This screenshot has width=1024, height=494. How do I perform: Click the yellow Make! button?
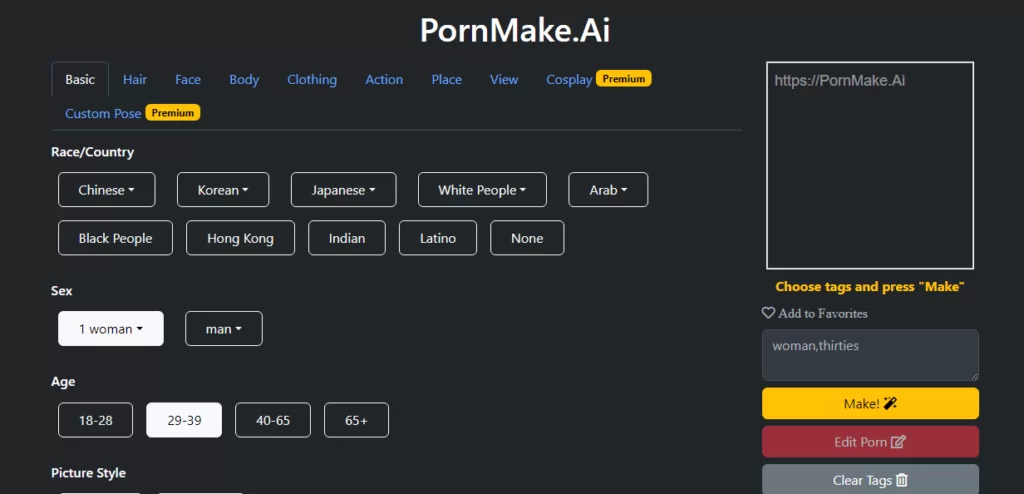coord(871,404)
